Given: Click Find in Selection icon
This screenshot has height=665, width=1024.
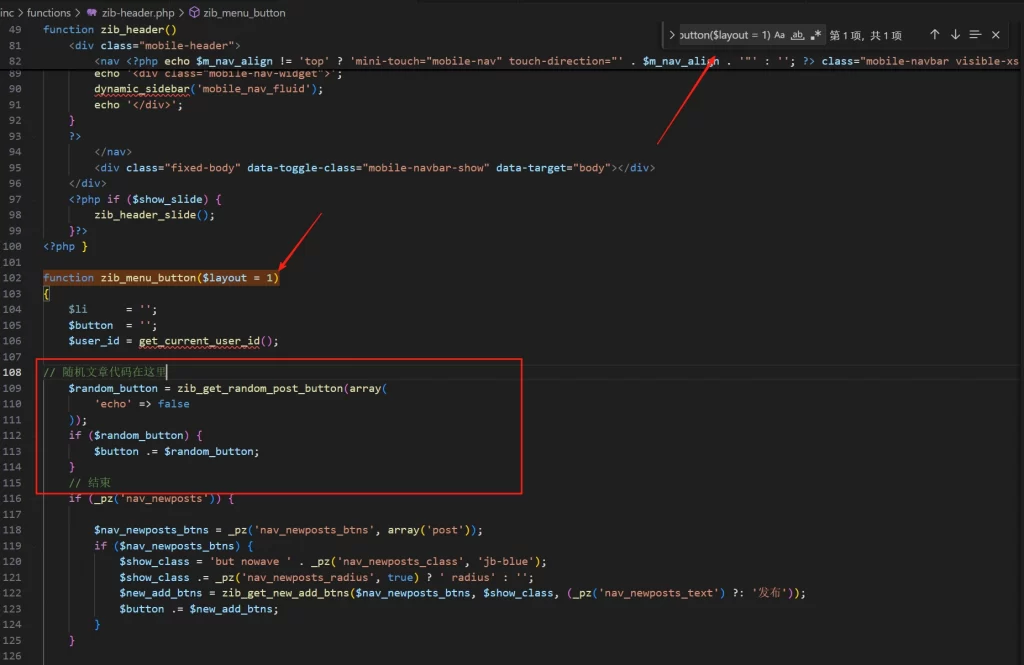Looking at the screenshot, I should point(975,35).
